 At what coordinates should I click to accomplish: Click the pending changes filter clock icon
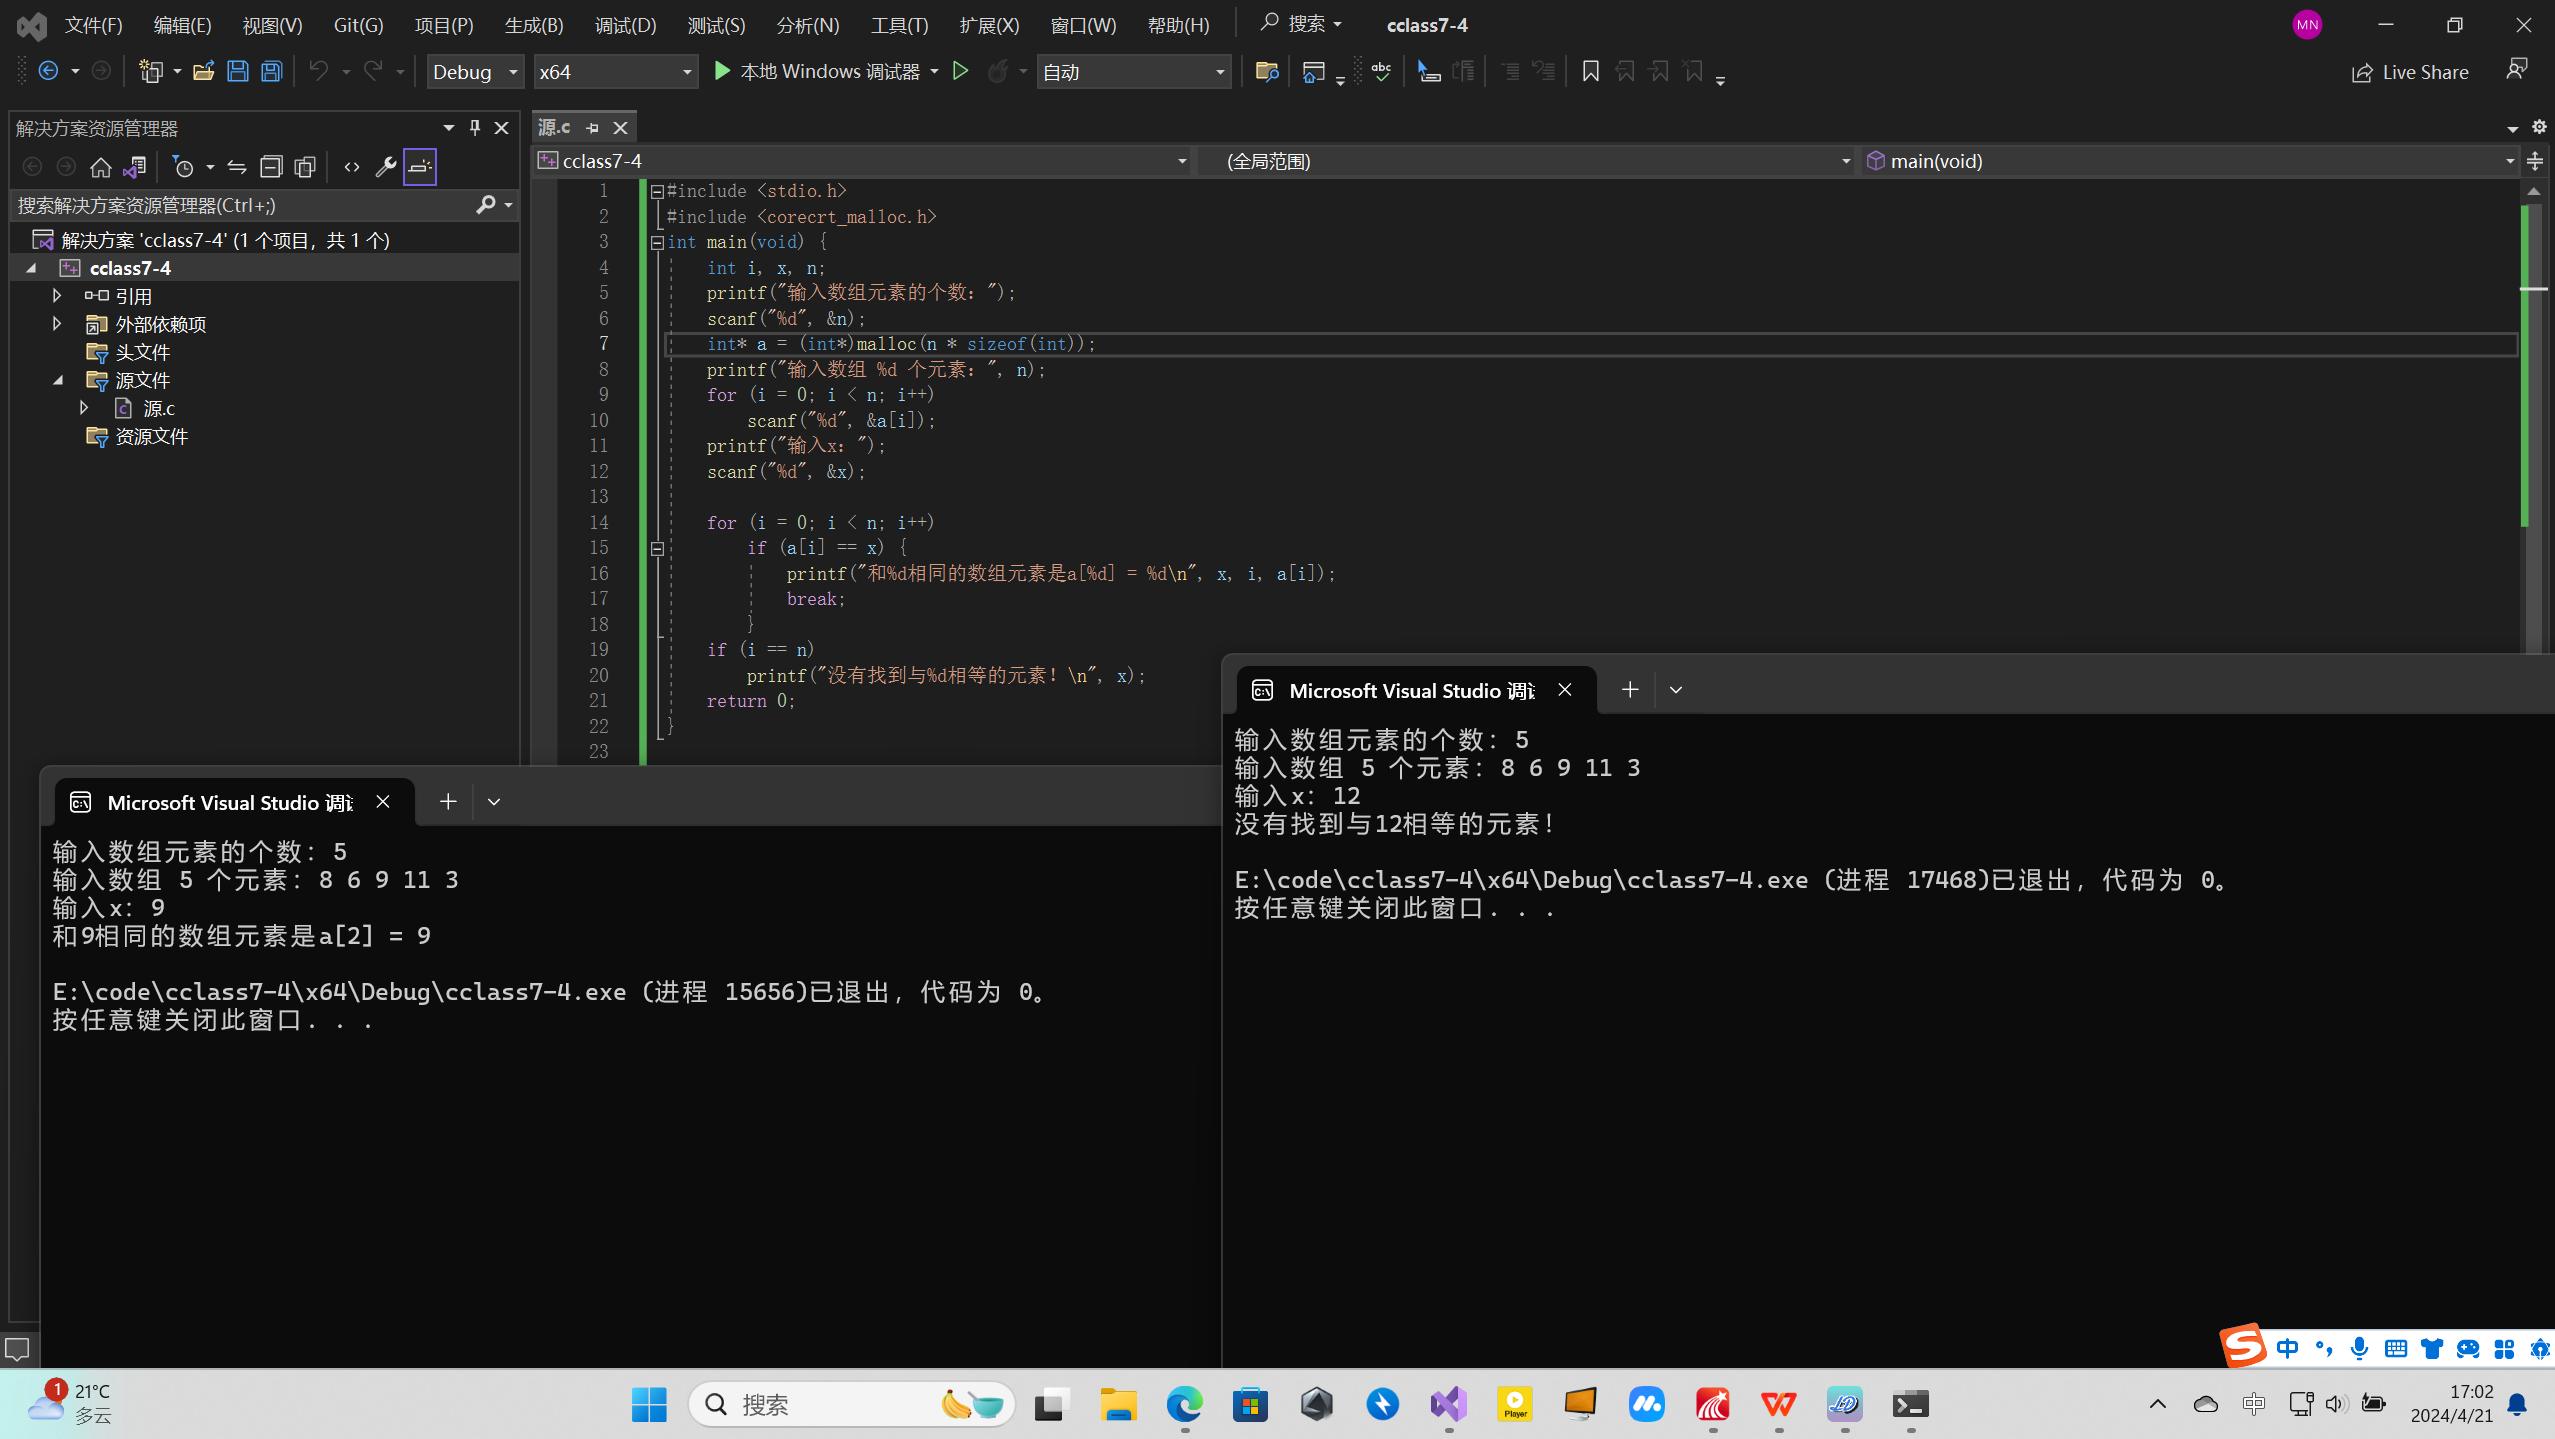click(183, 167)
